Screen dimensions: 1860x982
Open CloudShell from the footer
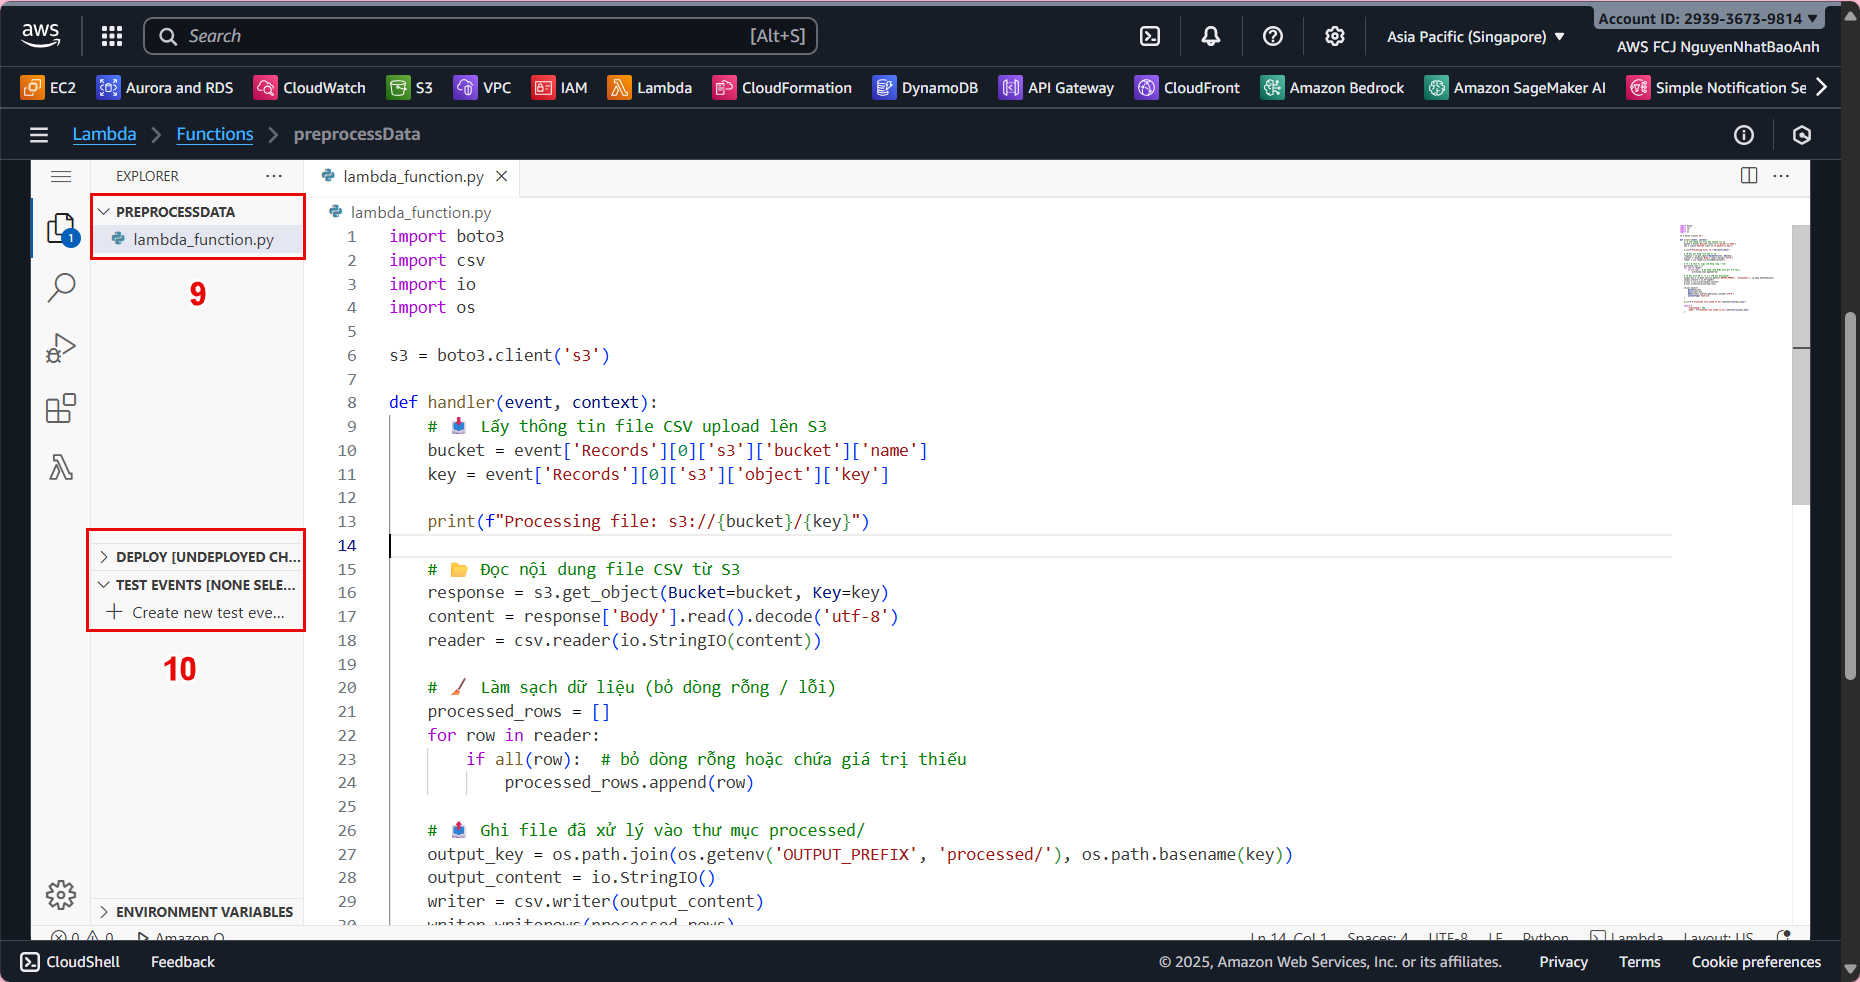coord(71,962)
